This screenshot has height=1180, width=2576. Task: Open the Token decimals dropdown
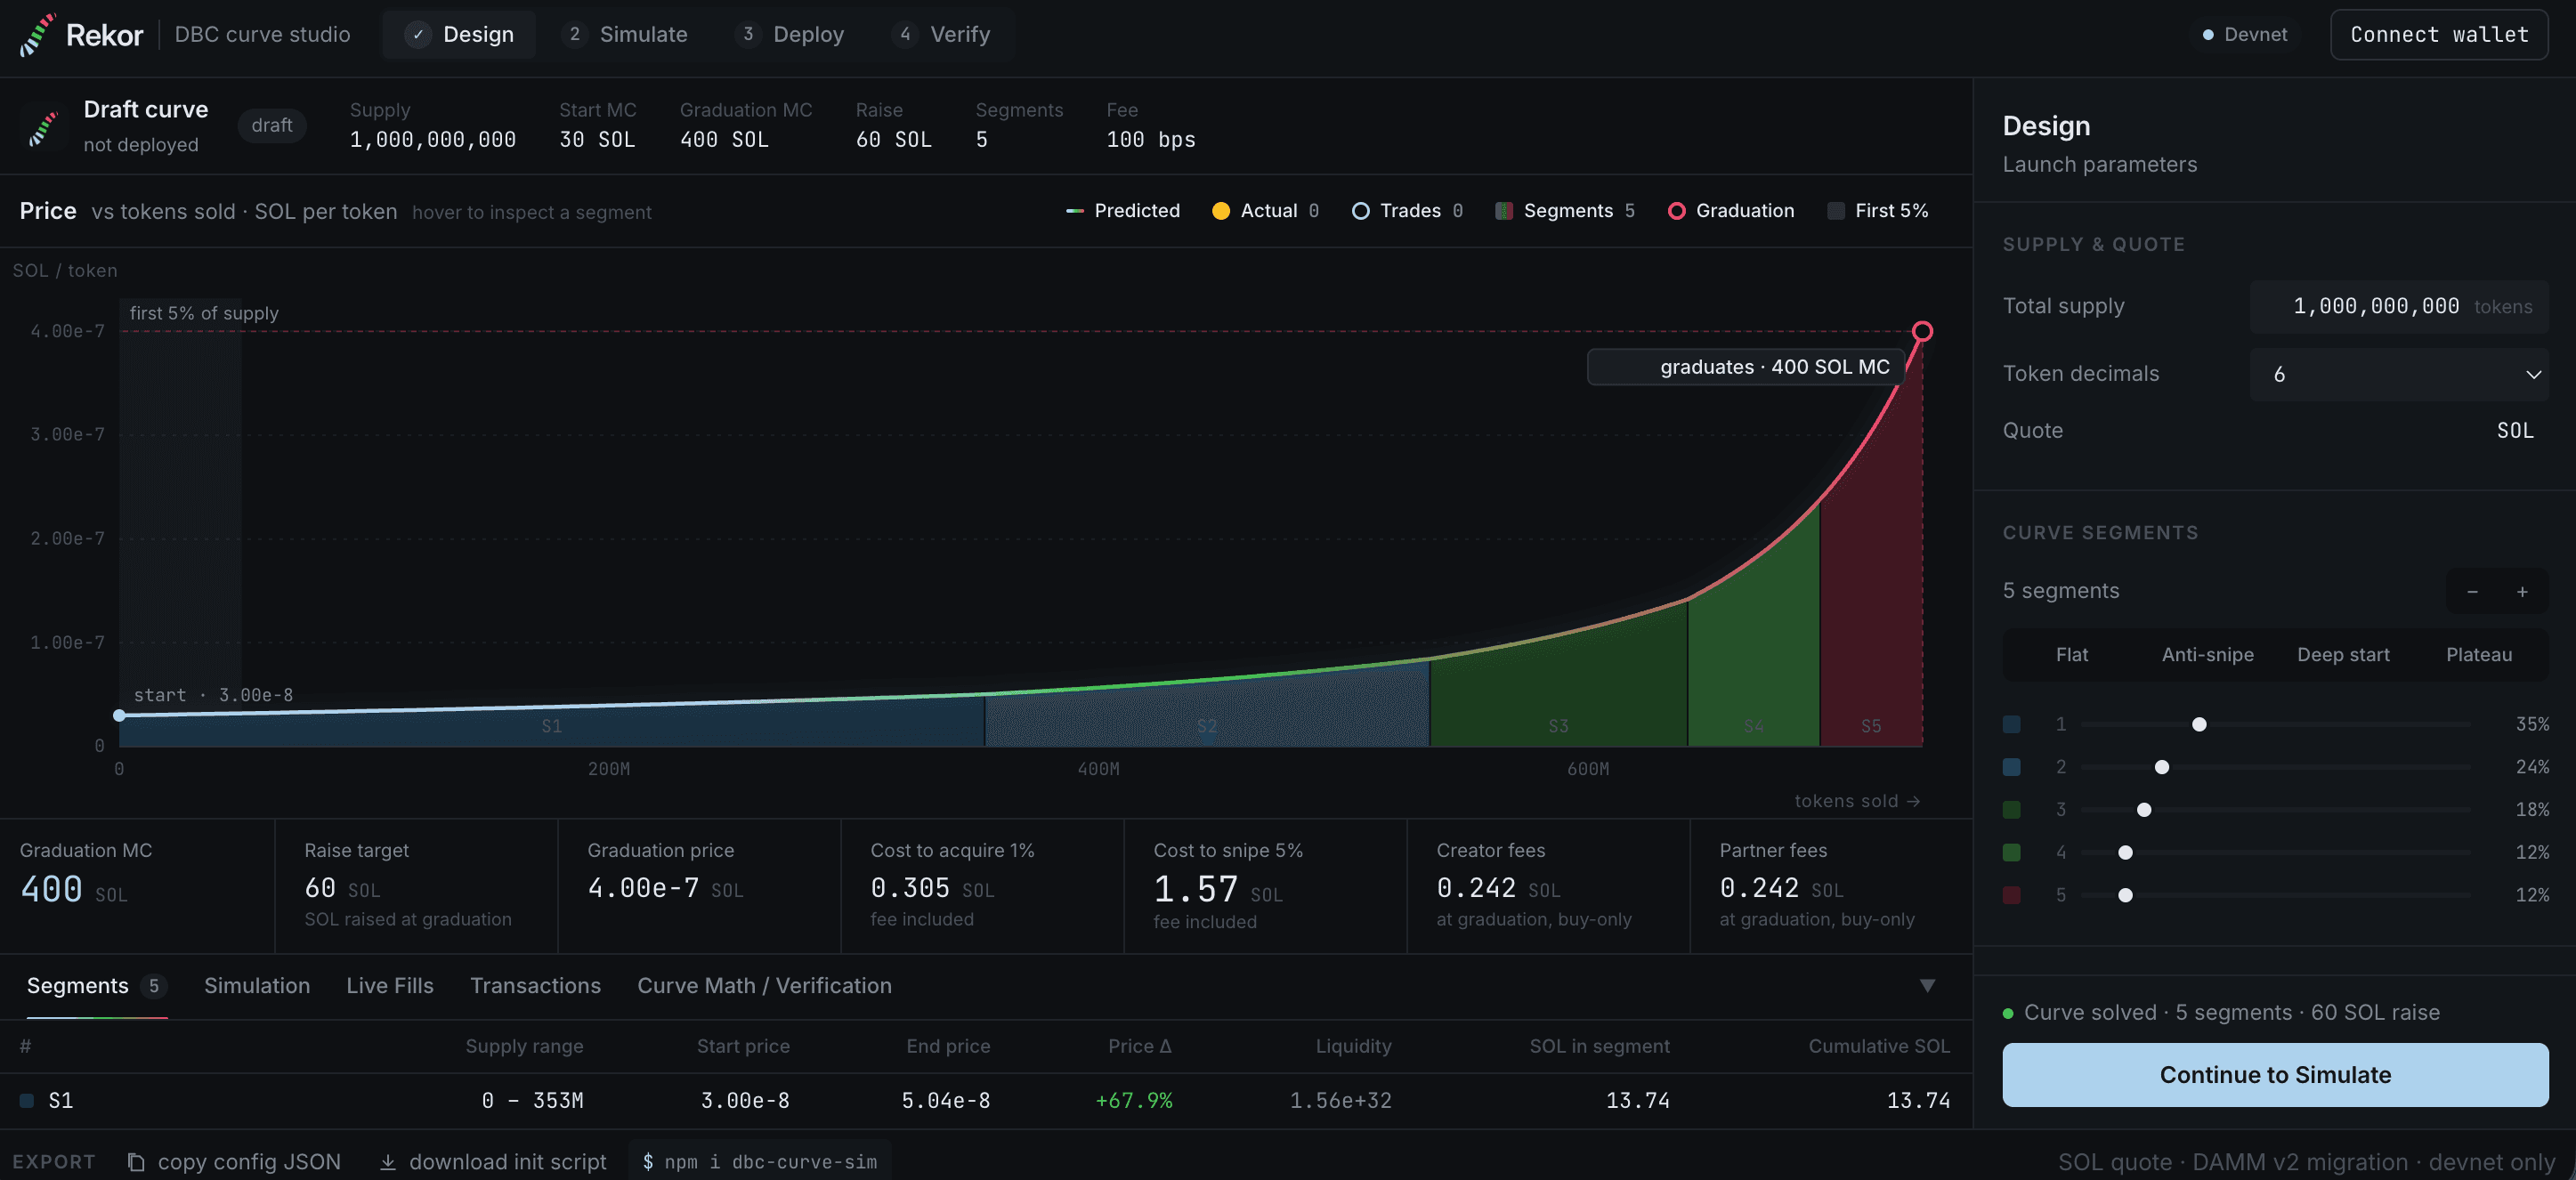2398,374
